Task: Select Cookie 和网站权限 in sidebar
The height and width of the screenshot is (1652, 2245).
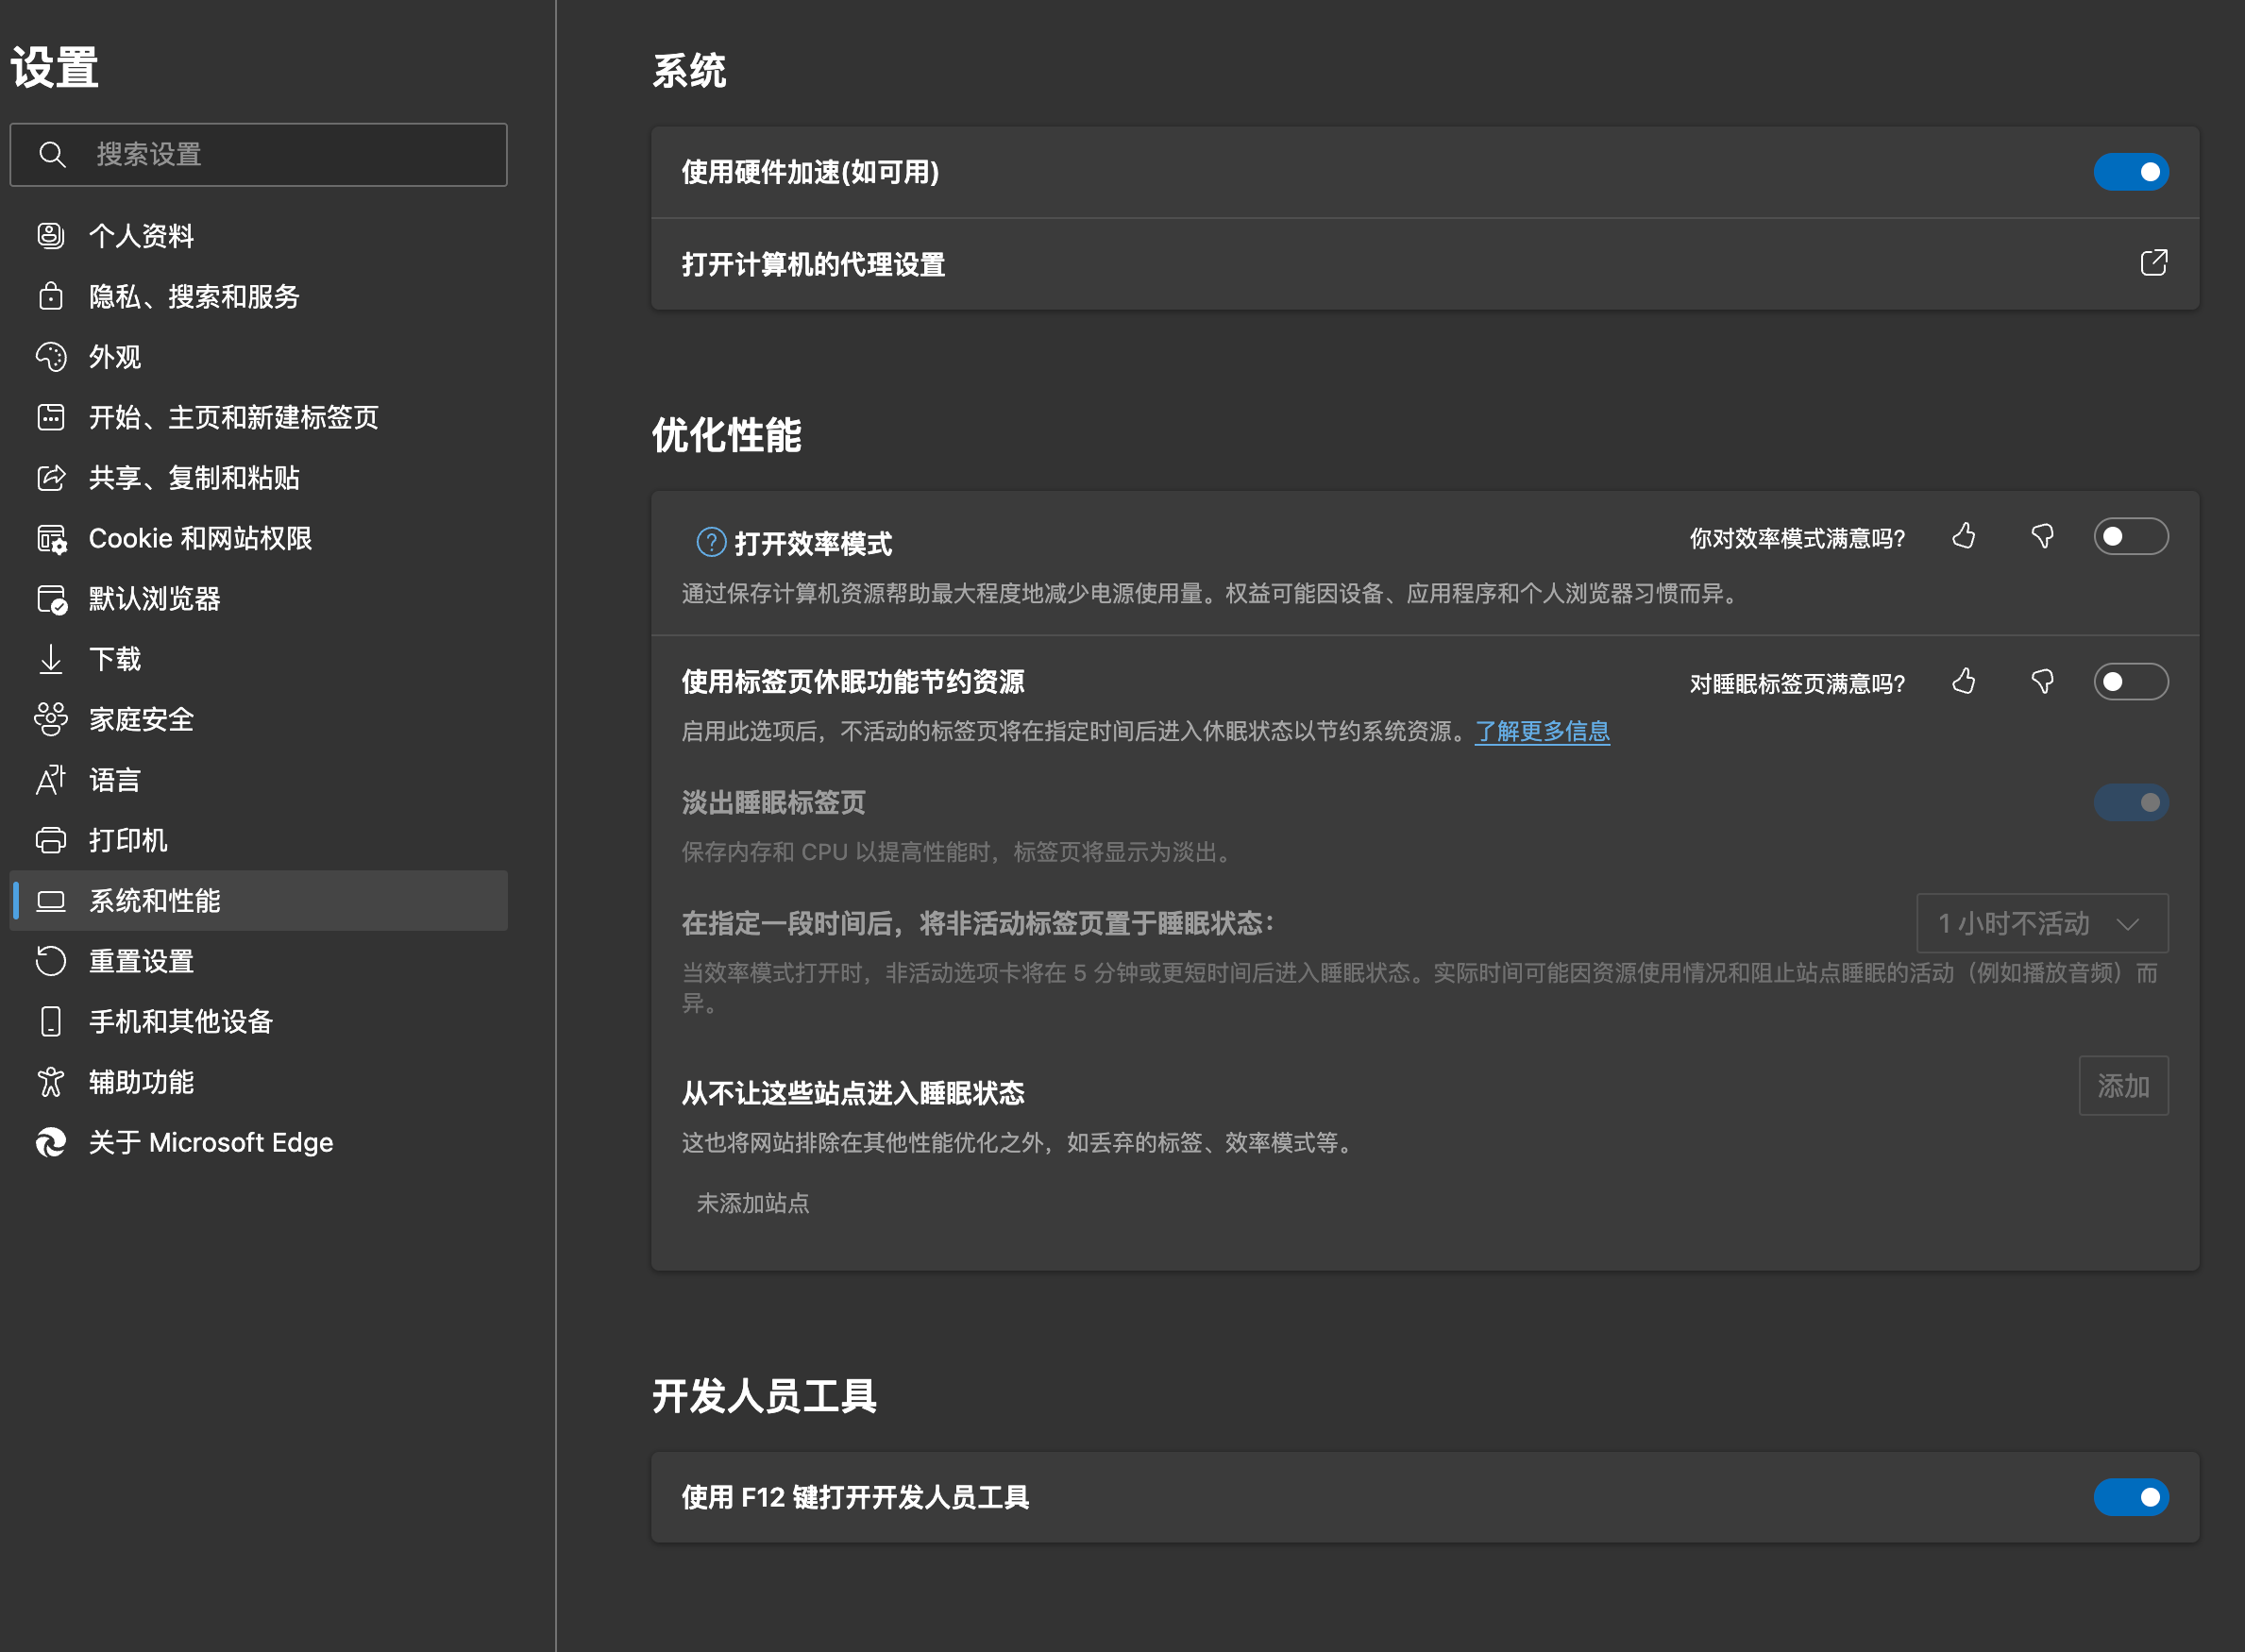Action: coord(200,539)
